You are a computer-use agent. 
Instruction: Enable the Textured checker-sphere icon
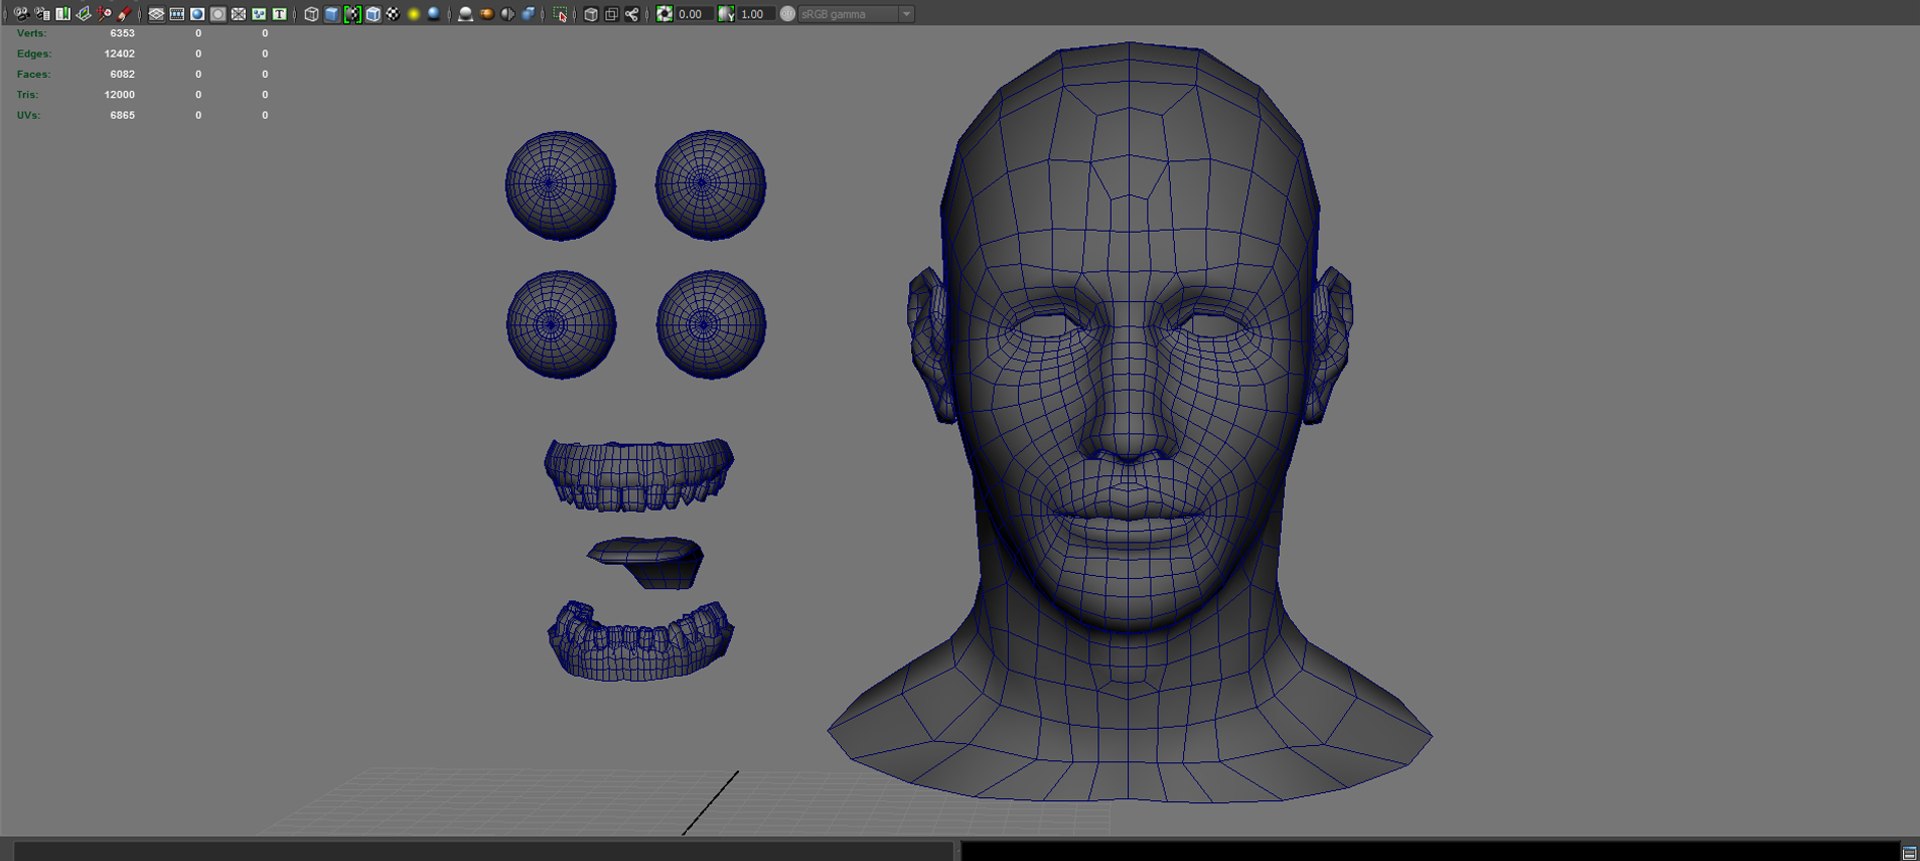pos(393,14)
